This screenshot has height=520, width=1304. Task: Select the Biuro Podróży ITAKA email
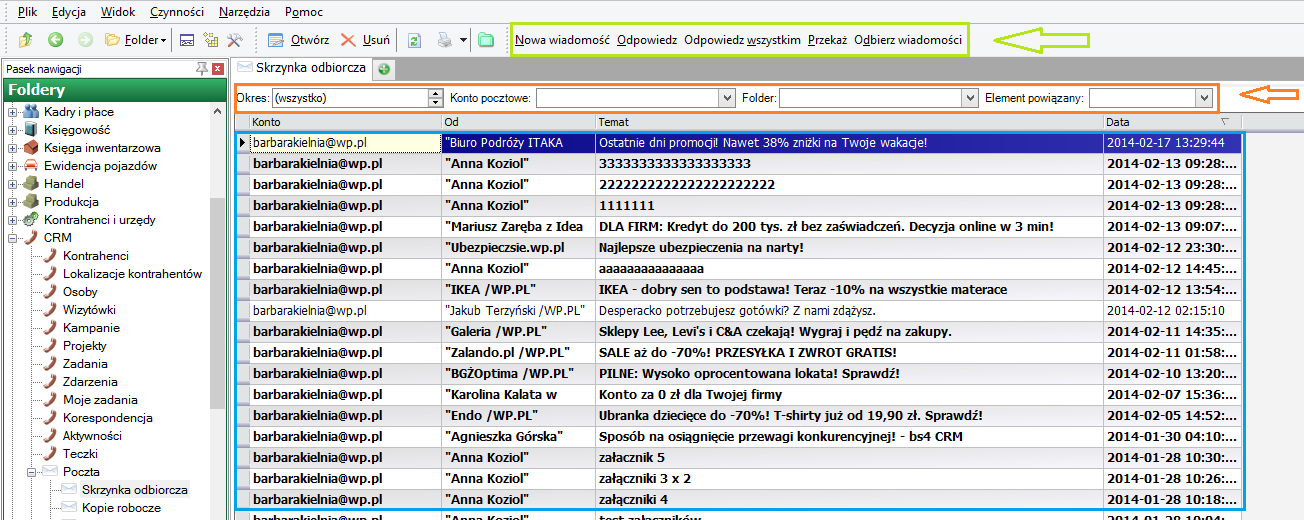pos(740,143)
